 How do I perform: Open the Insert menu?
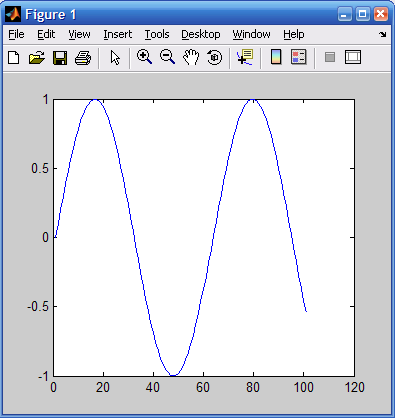point(118,34)
